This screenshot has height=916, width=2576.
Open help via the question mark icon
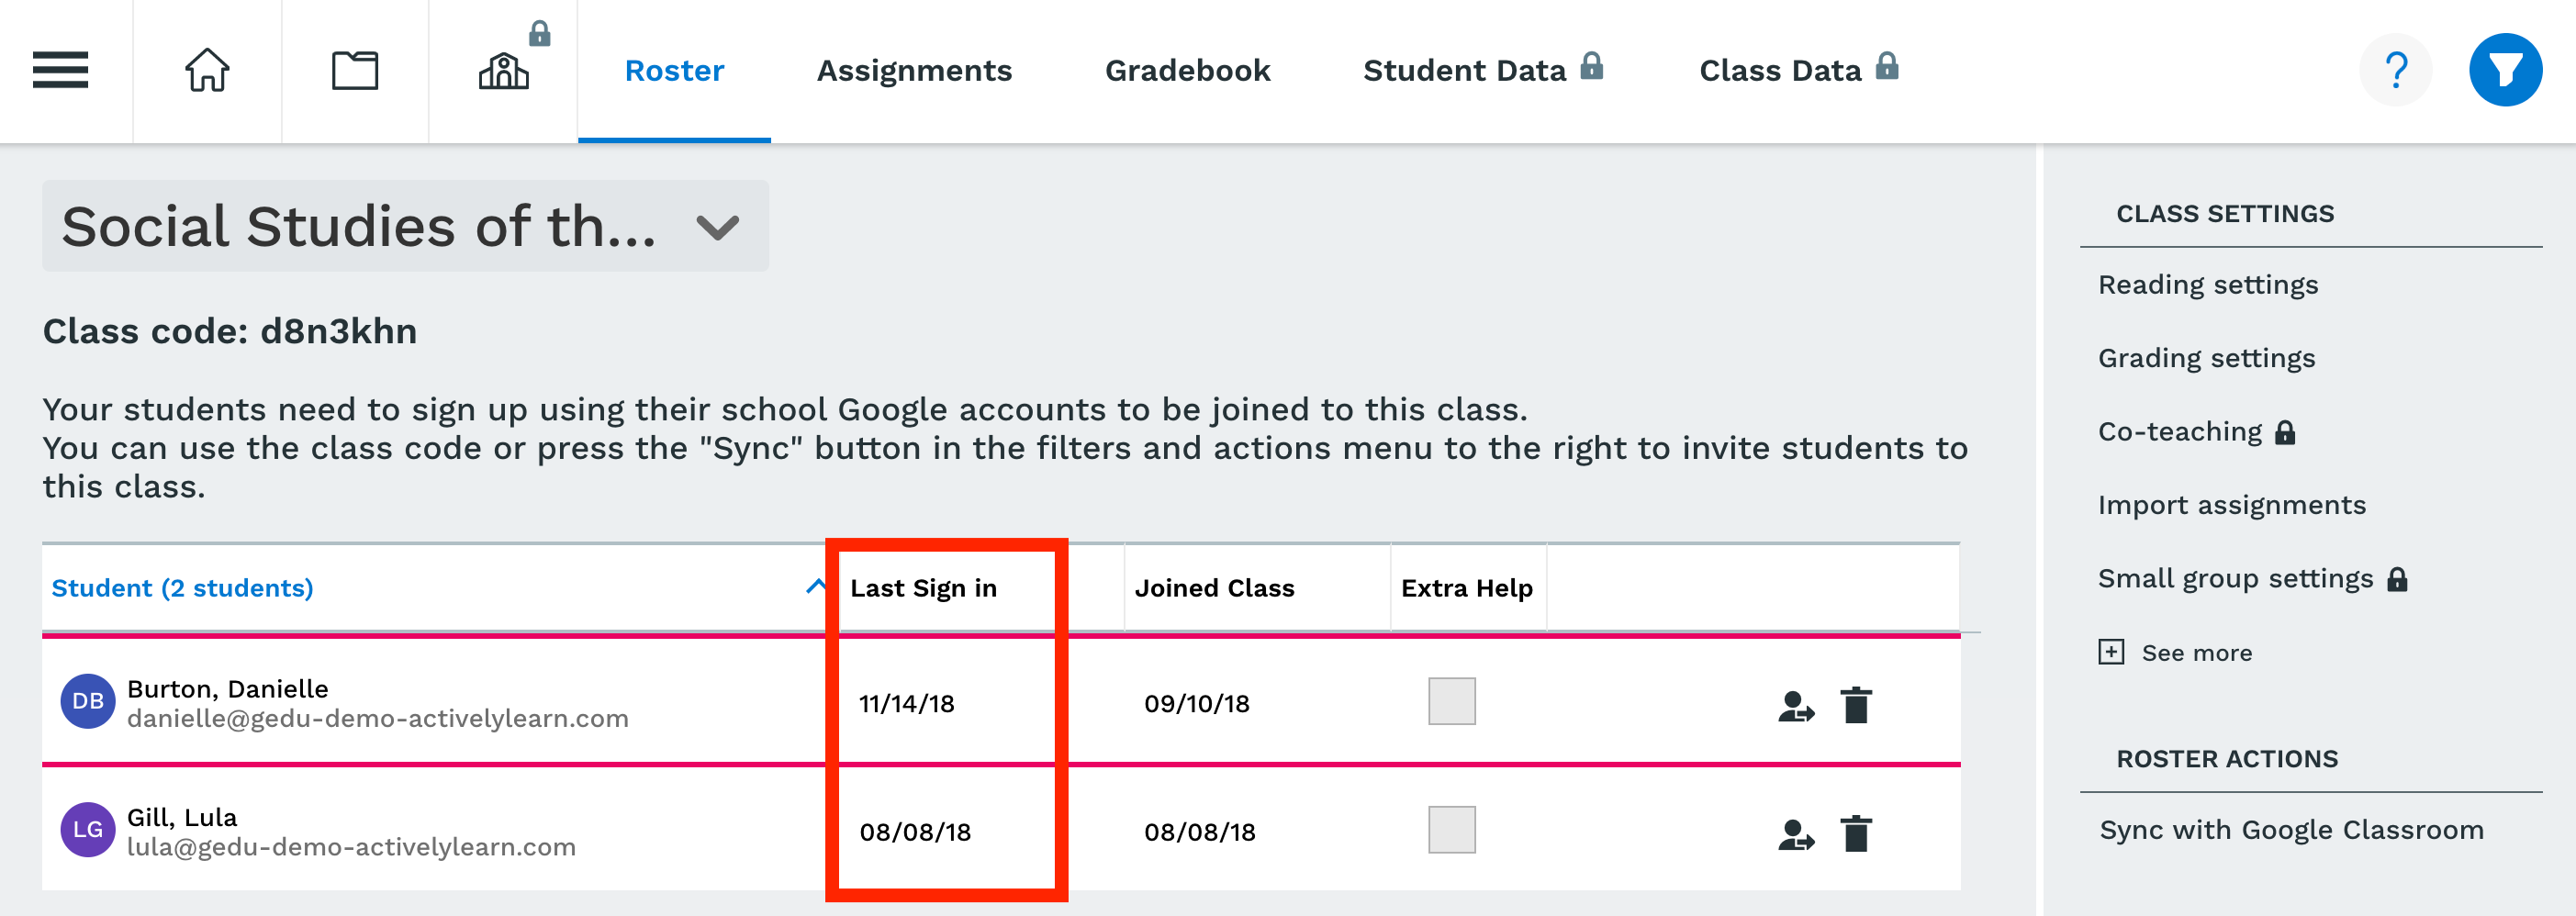click(2395, 70)
